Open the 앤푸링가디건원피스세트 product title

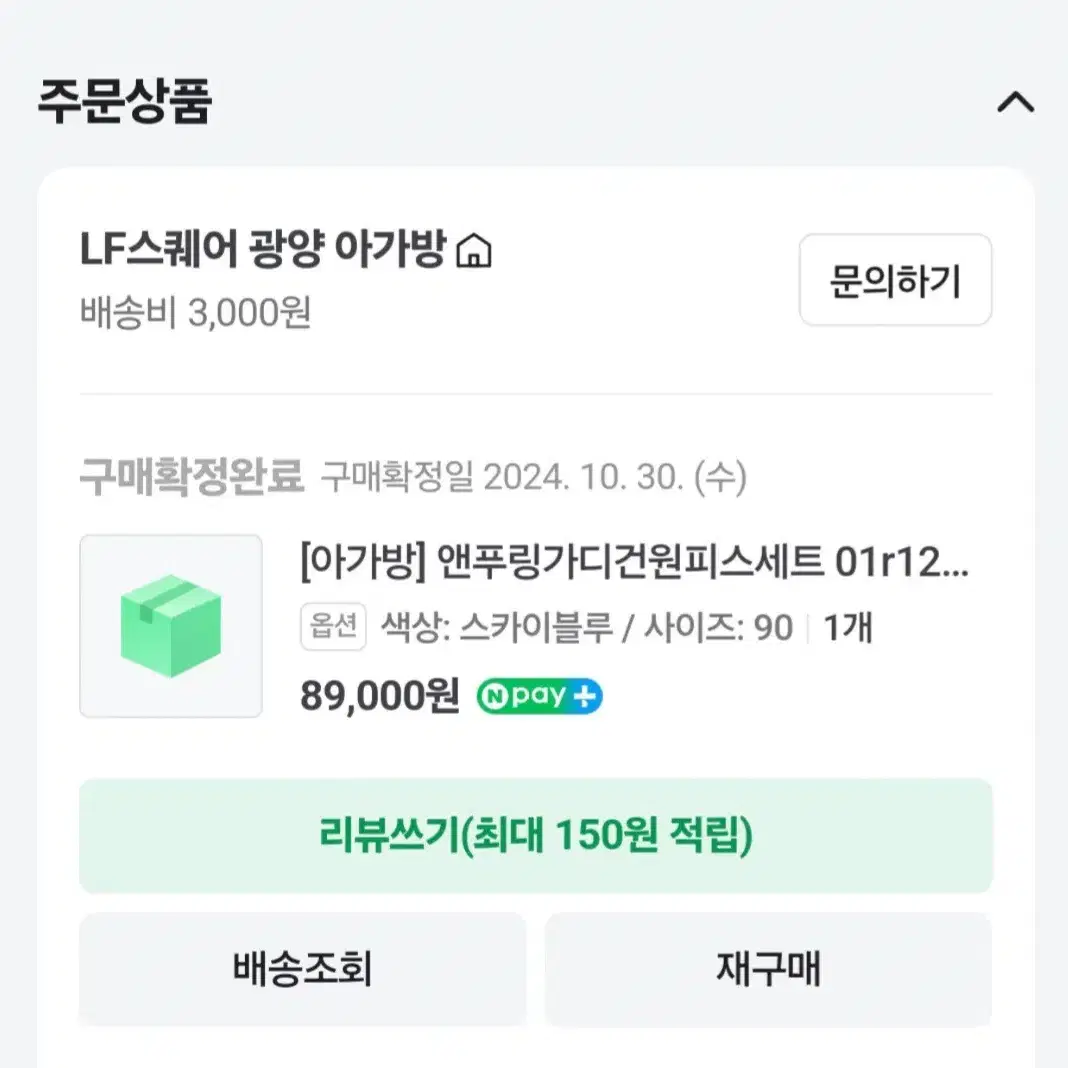[x=634, y=563]
